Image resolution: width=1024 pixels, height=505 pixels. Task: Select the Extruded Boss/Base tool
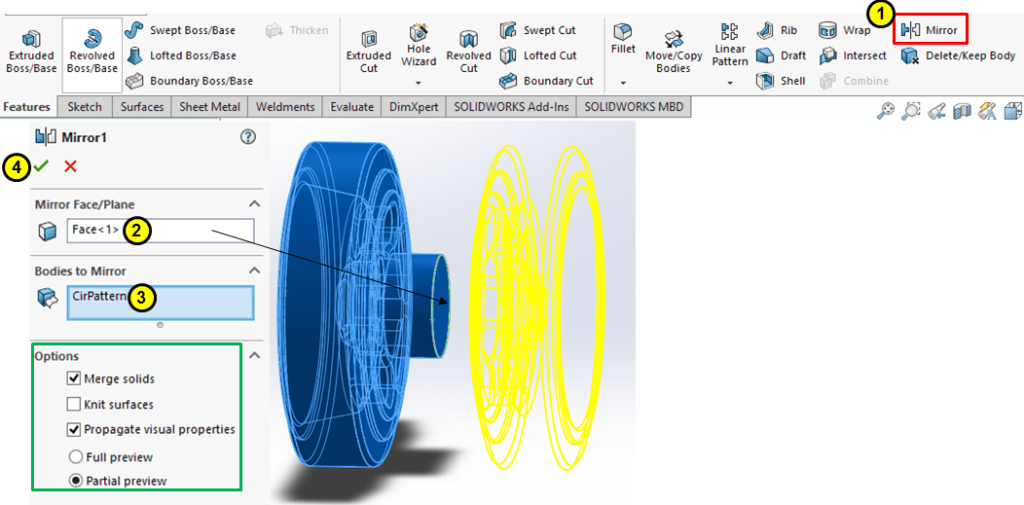(30, 48)
